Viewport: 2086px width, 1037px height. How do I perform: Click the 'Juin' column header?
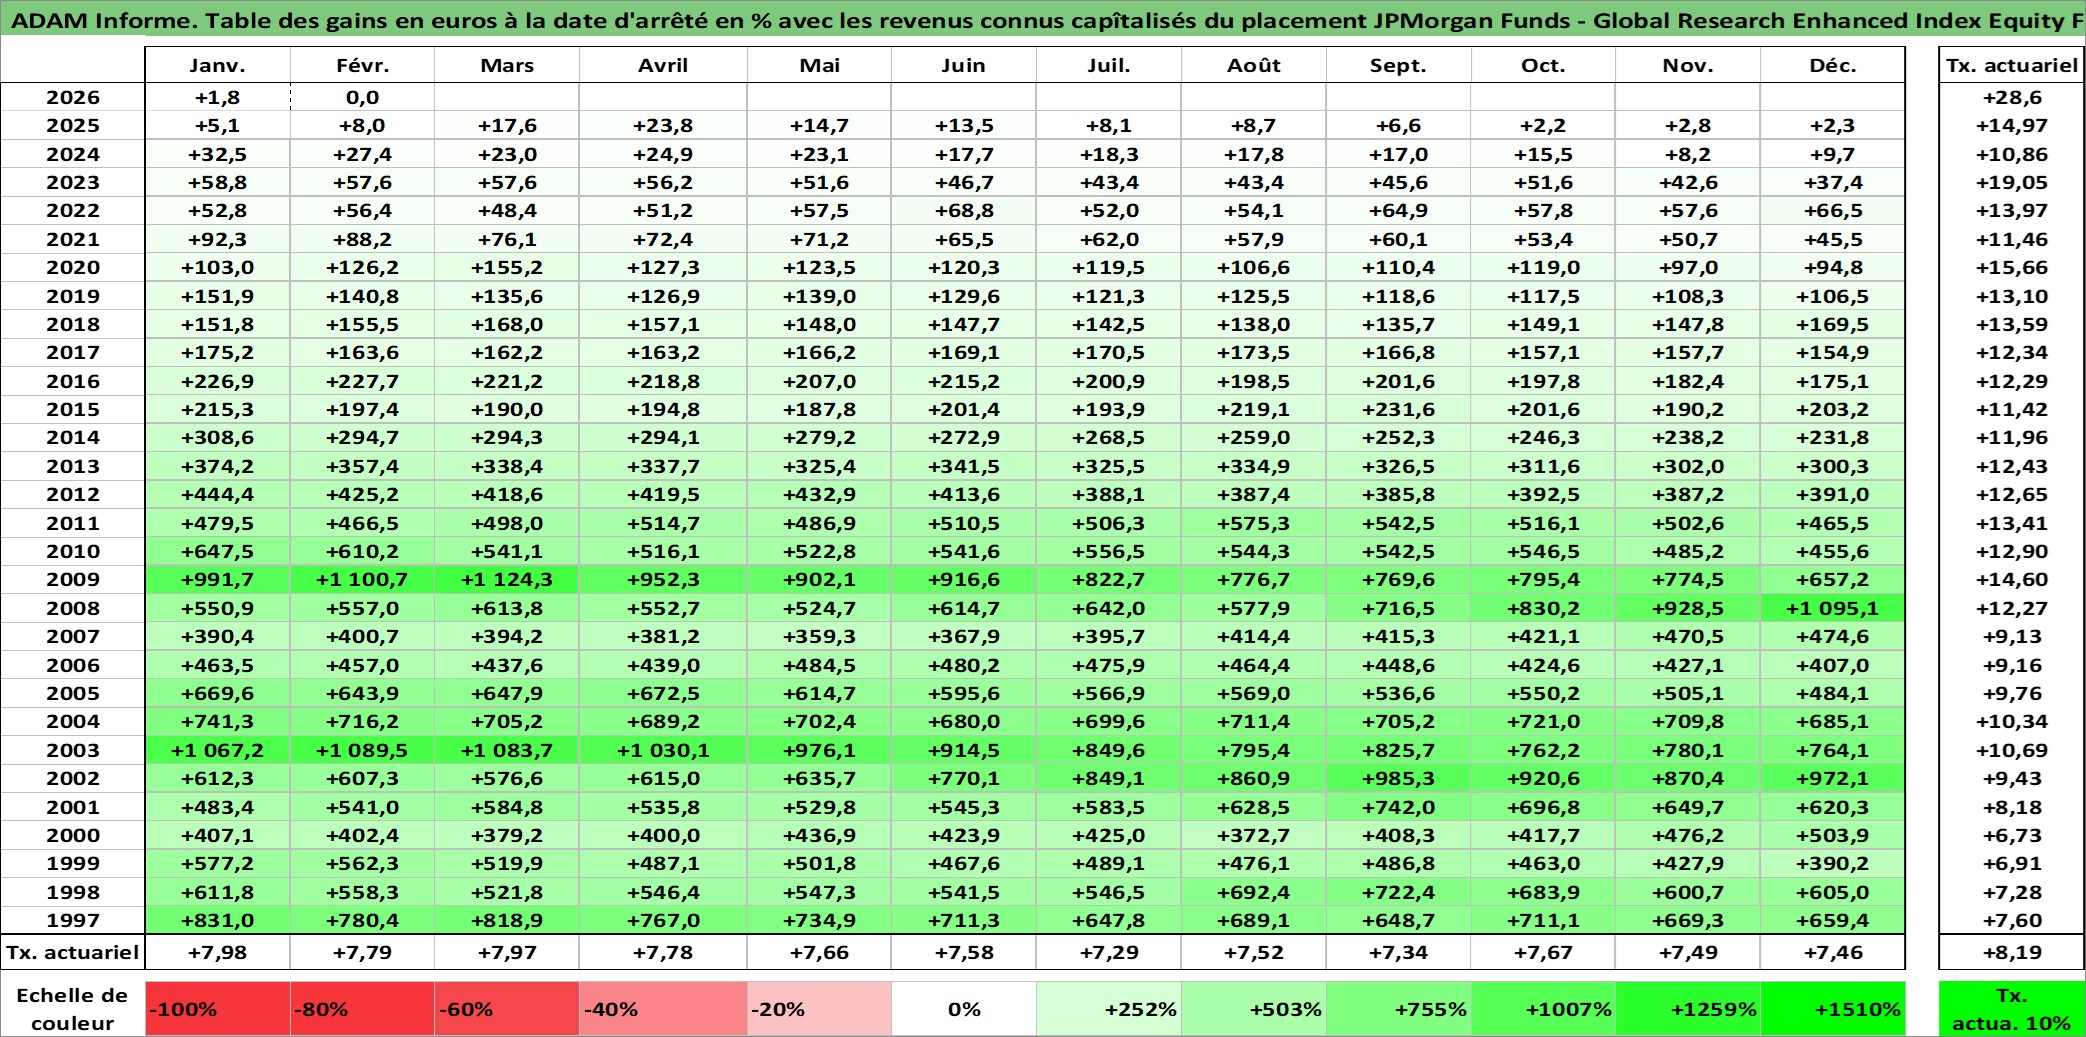[964, 65]
